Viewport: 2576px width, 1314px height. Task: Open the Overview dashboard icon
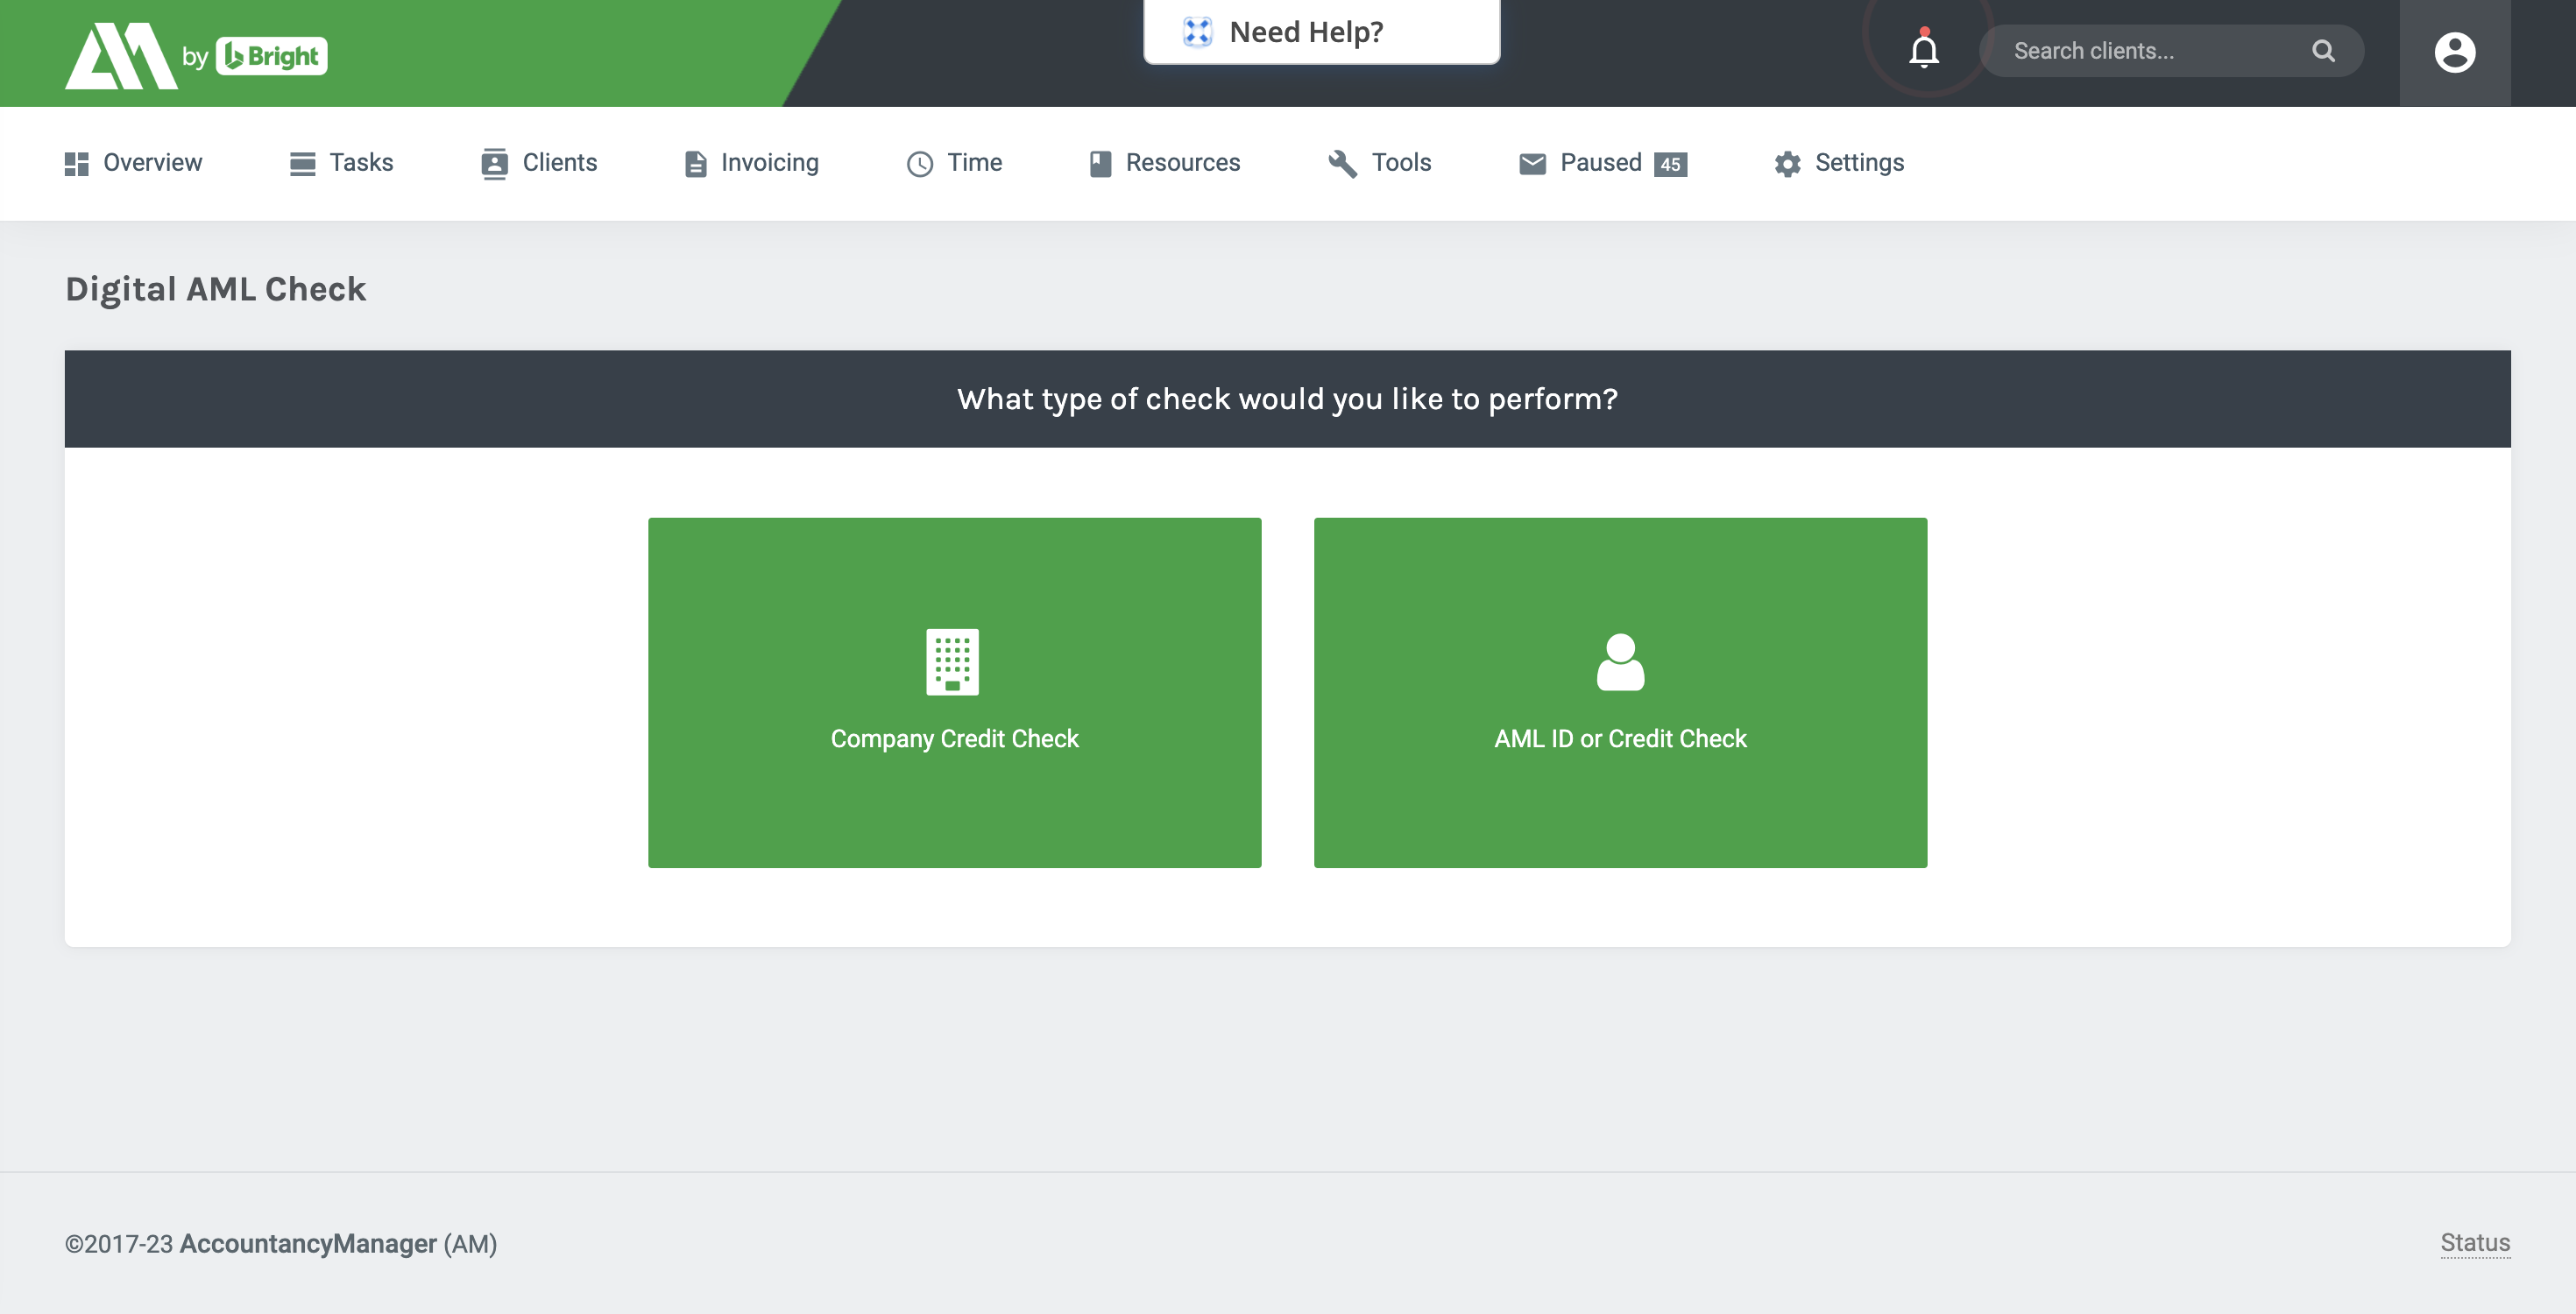click(x=76, y=163)
